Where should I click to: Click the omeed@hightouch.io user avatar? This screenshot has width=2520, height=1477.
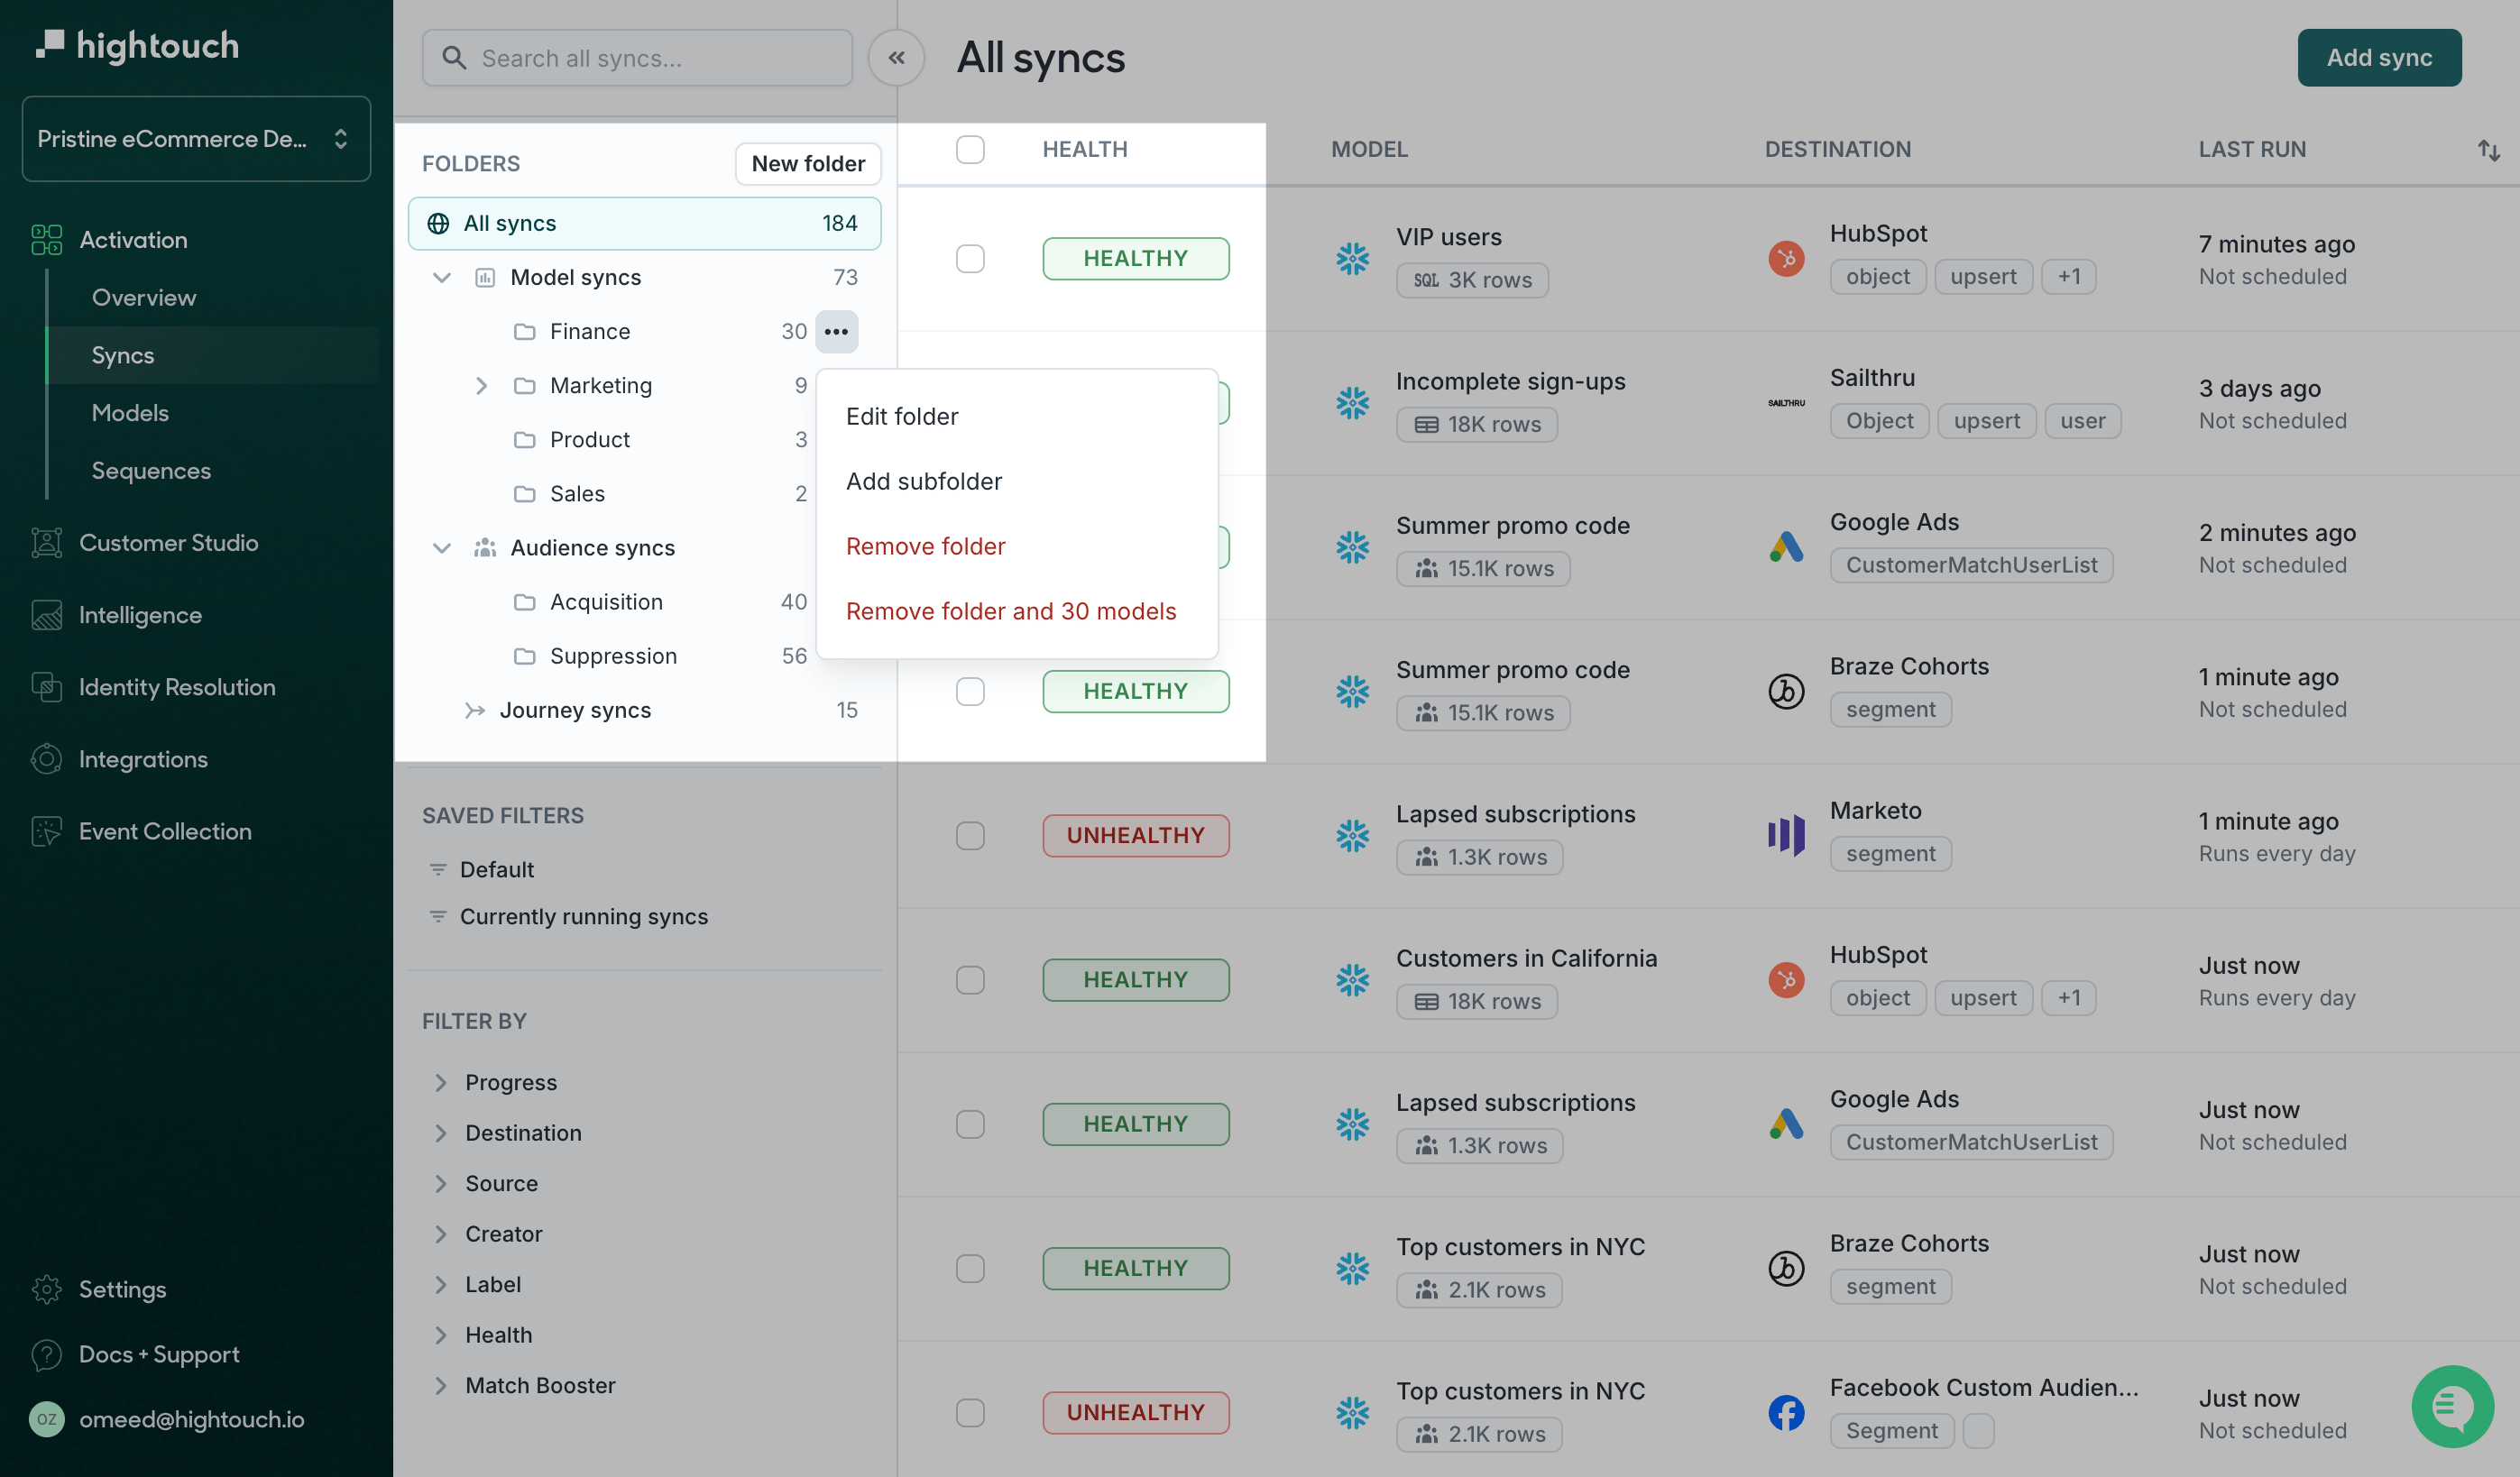tap(47, 1419)
